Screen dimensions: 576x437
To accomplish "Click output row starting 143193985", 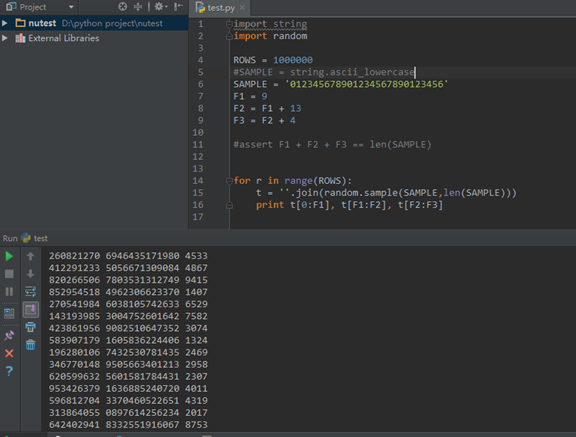I will [128, 316].
